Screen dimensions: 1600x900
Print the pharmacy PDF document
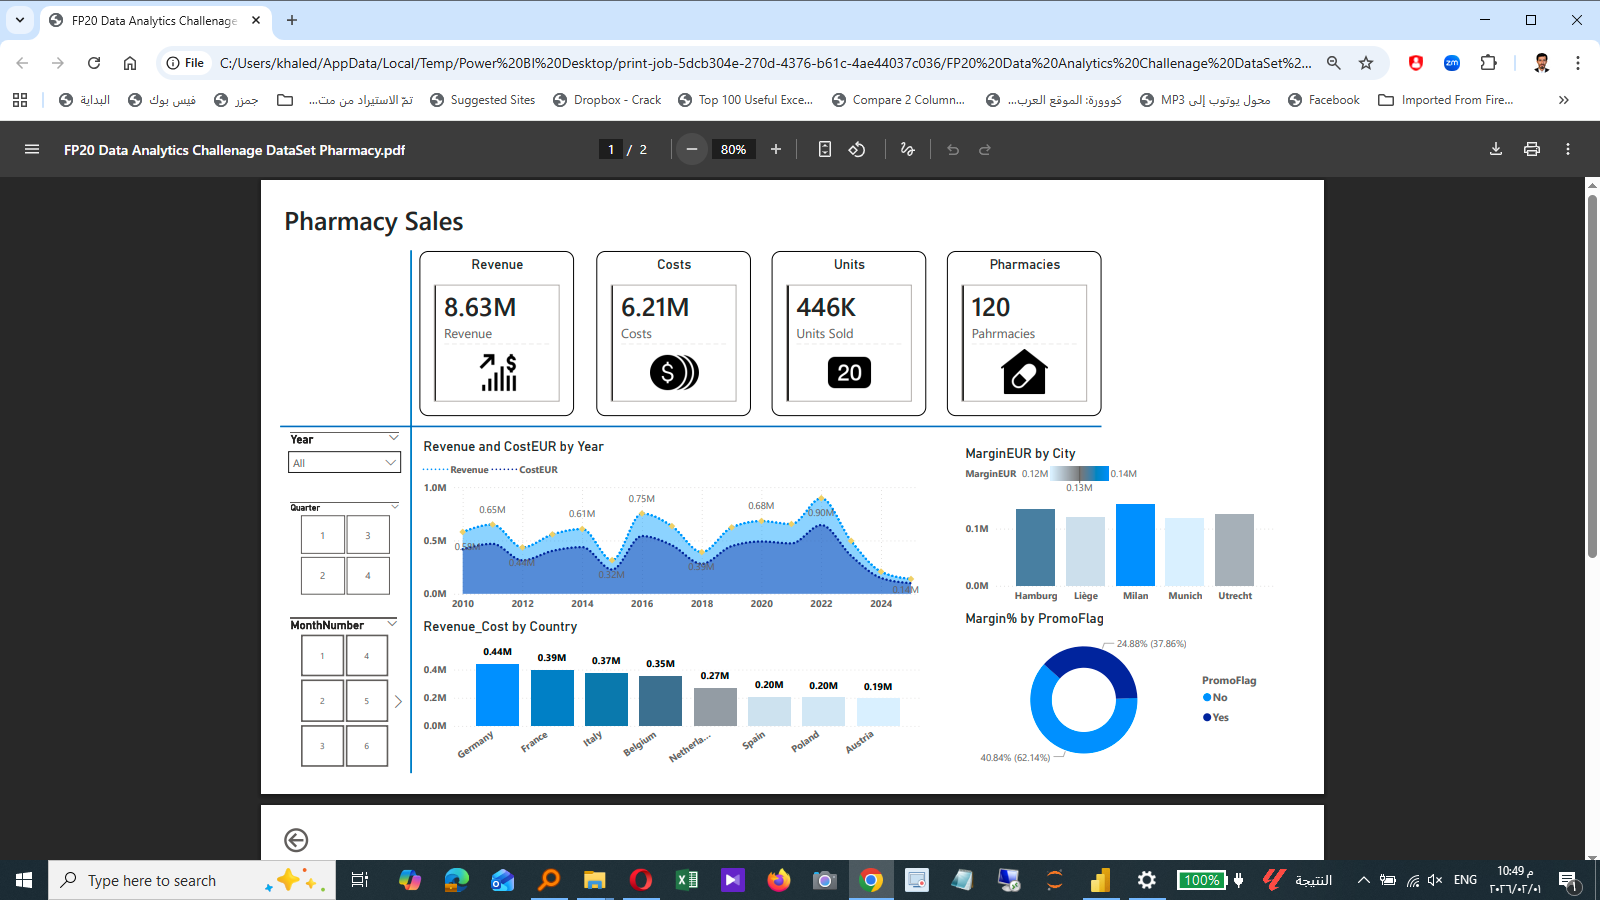[x=1531, y=149]
